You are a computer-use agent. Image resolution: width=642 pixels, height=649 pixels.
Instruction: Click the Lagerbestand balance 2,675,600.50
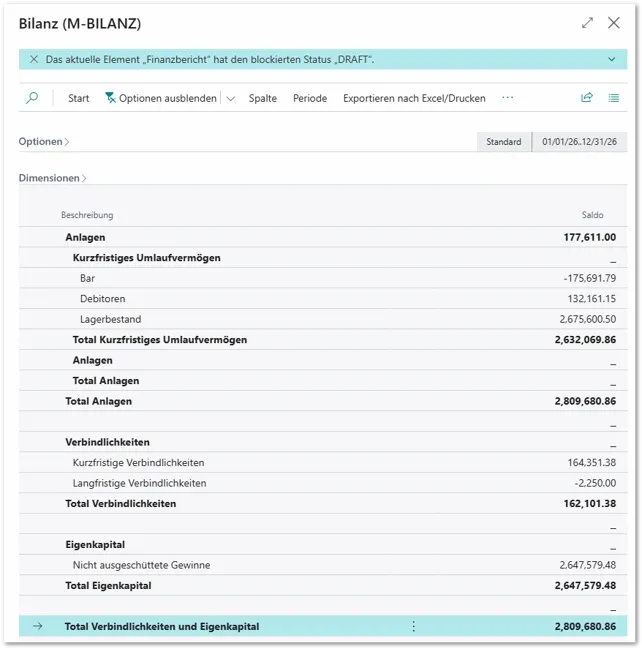(587, 319)
